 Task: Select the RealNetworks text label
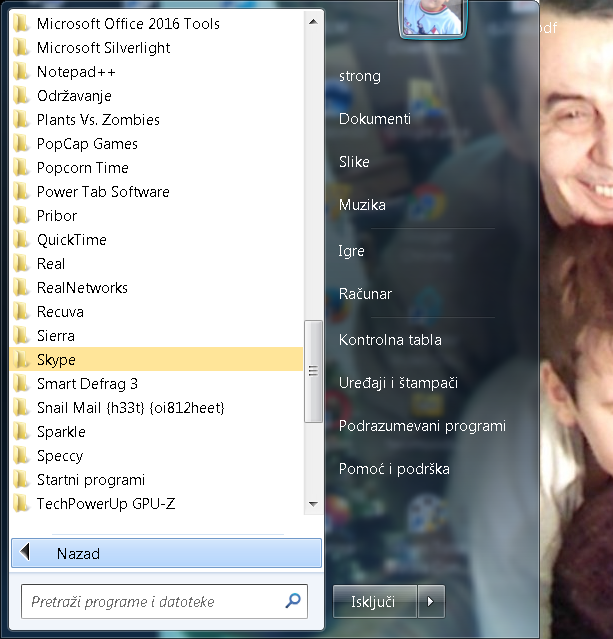pyautogui.click(x=82, y=288)
